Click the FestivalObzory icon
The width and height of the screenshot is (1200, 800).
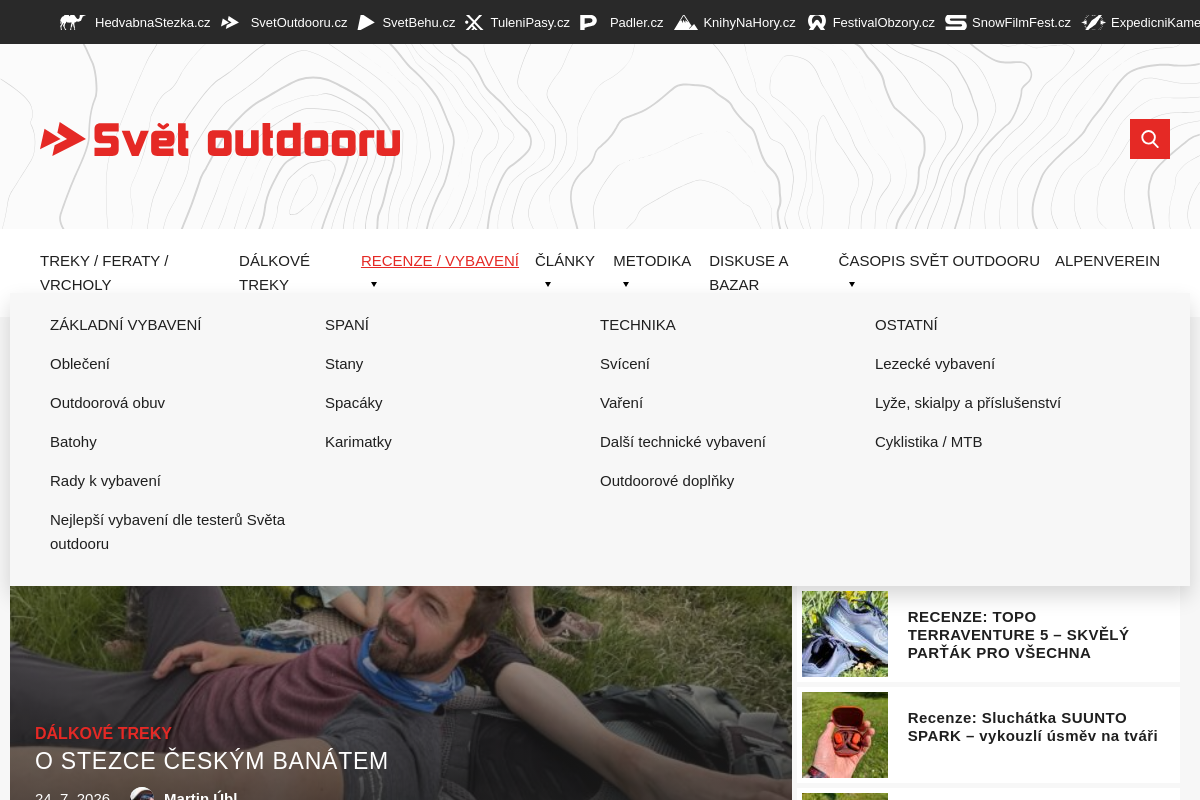tap(817, 22)
